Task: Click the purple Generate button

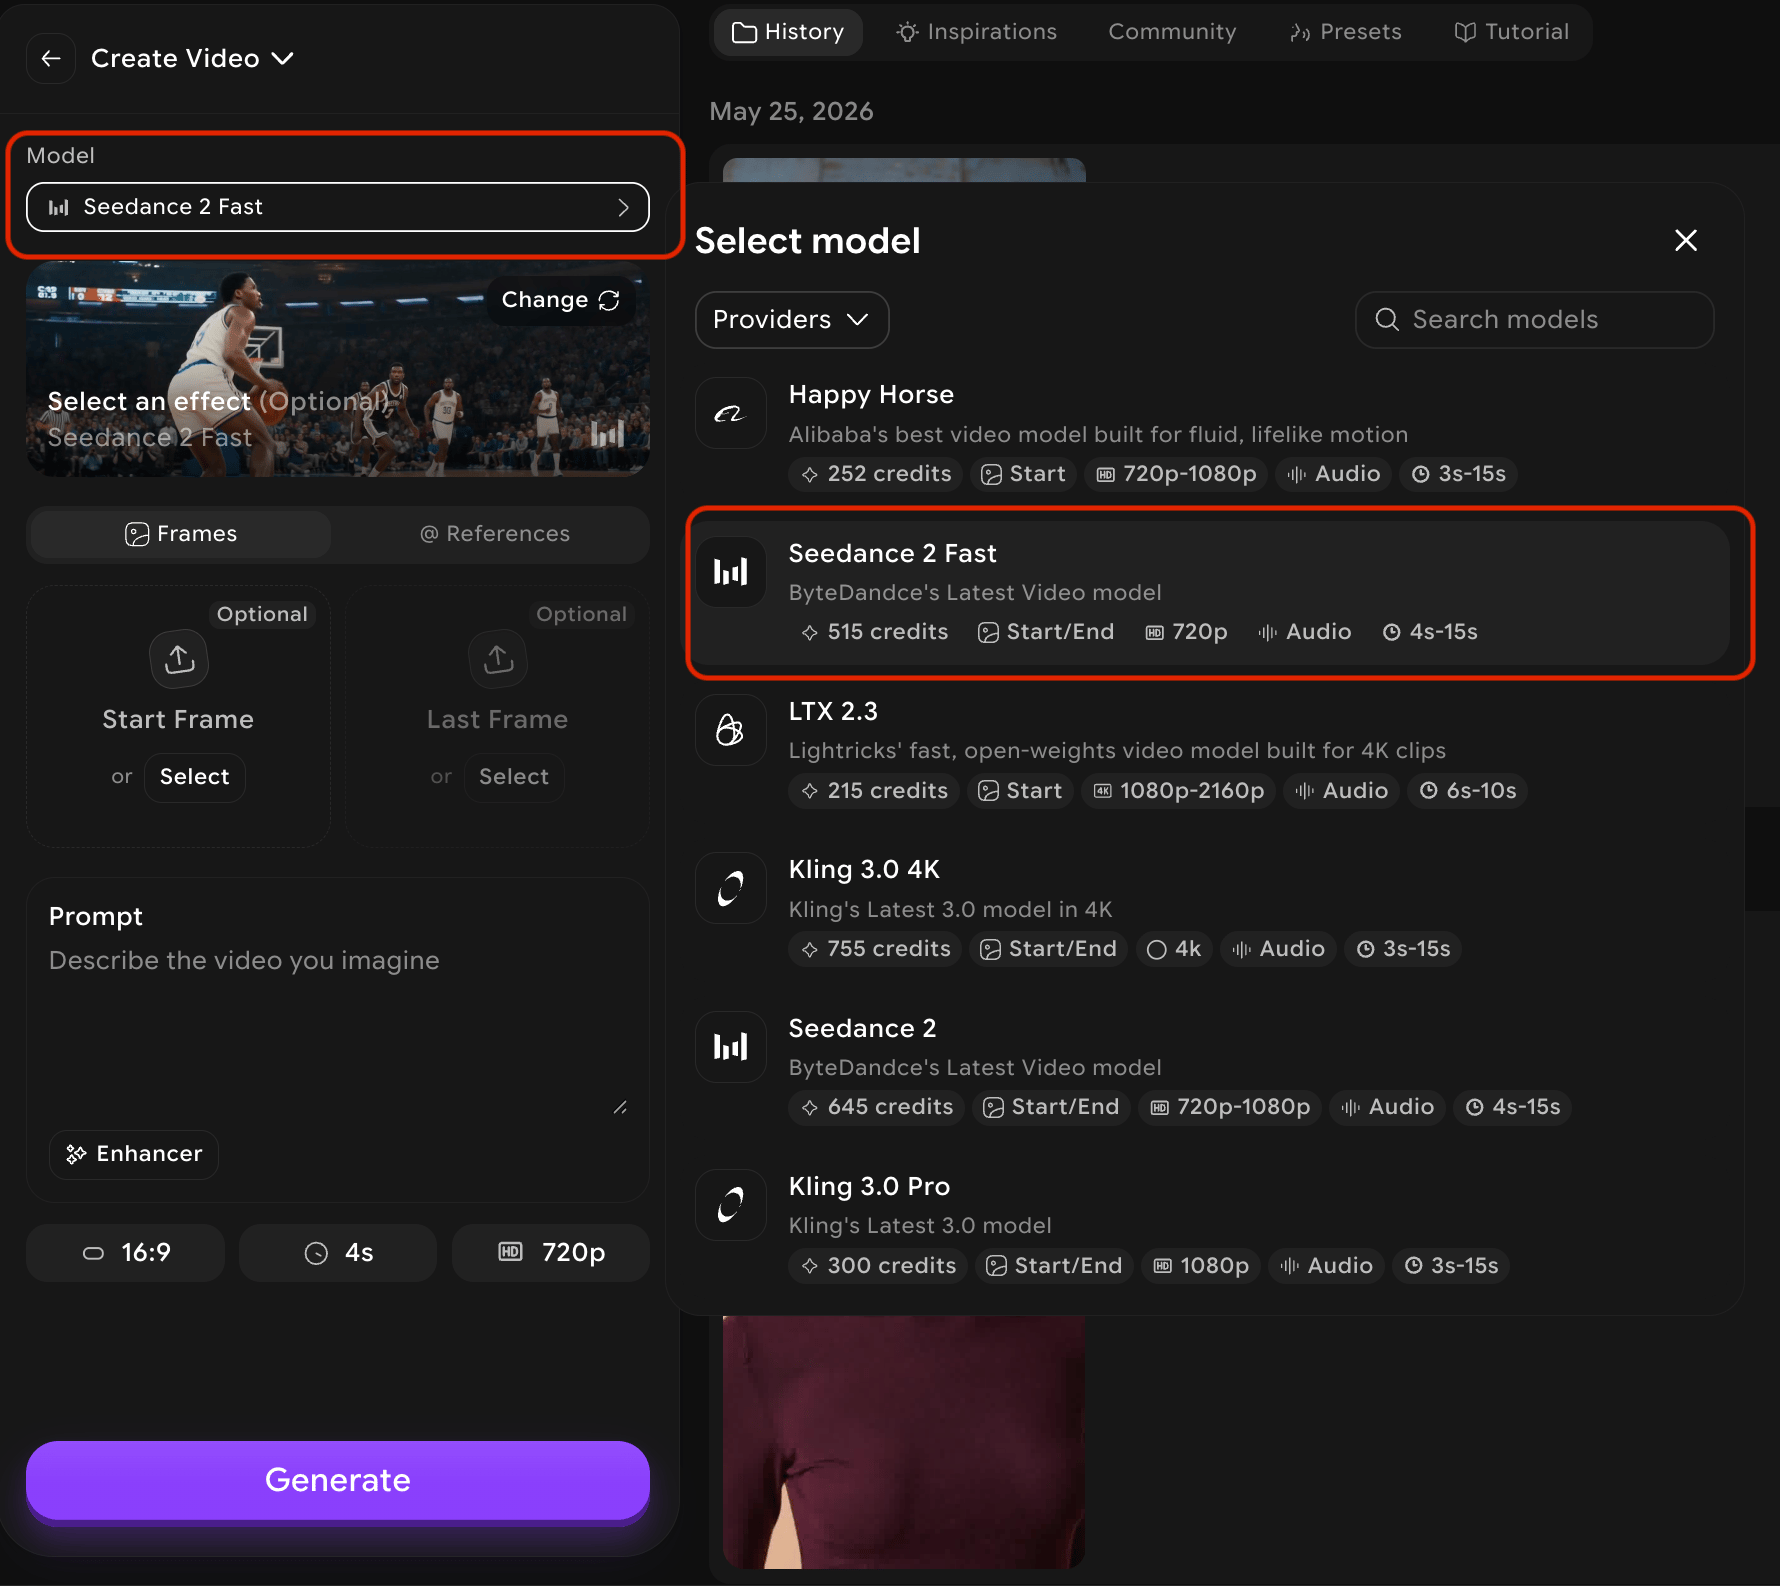Action: pyautogui.click(x=338, y=1480)
